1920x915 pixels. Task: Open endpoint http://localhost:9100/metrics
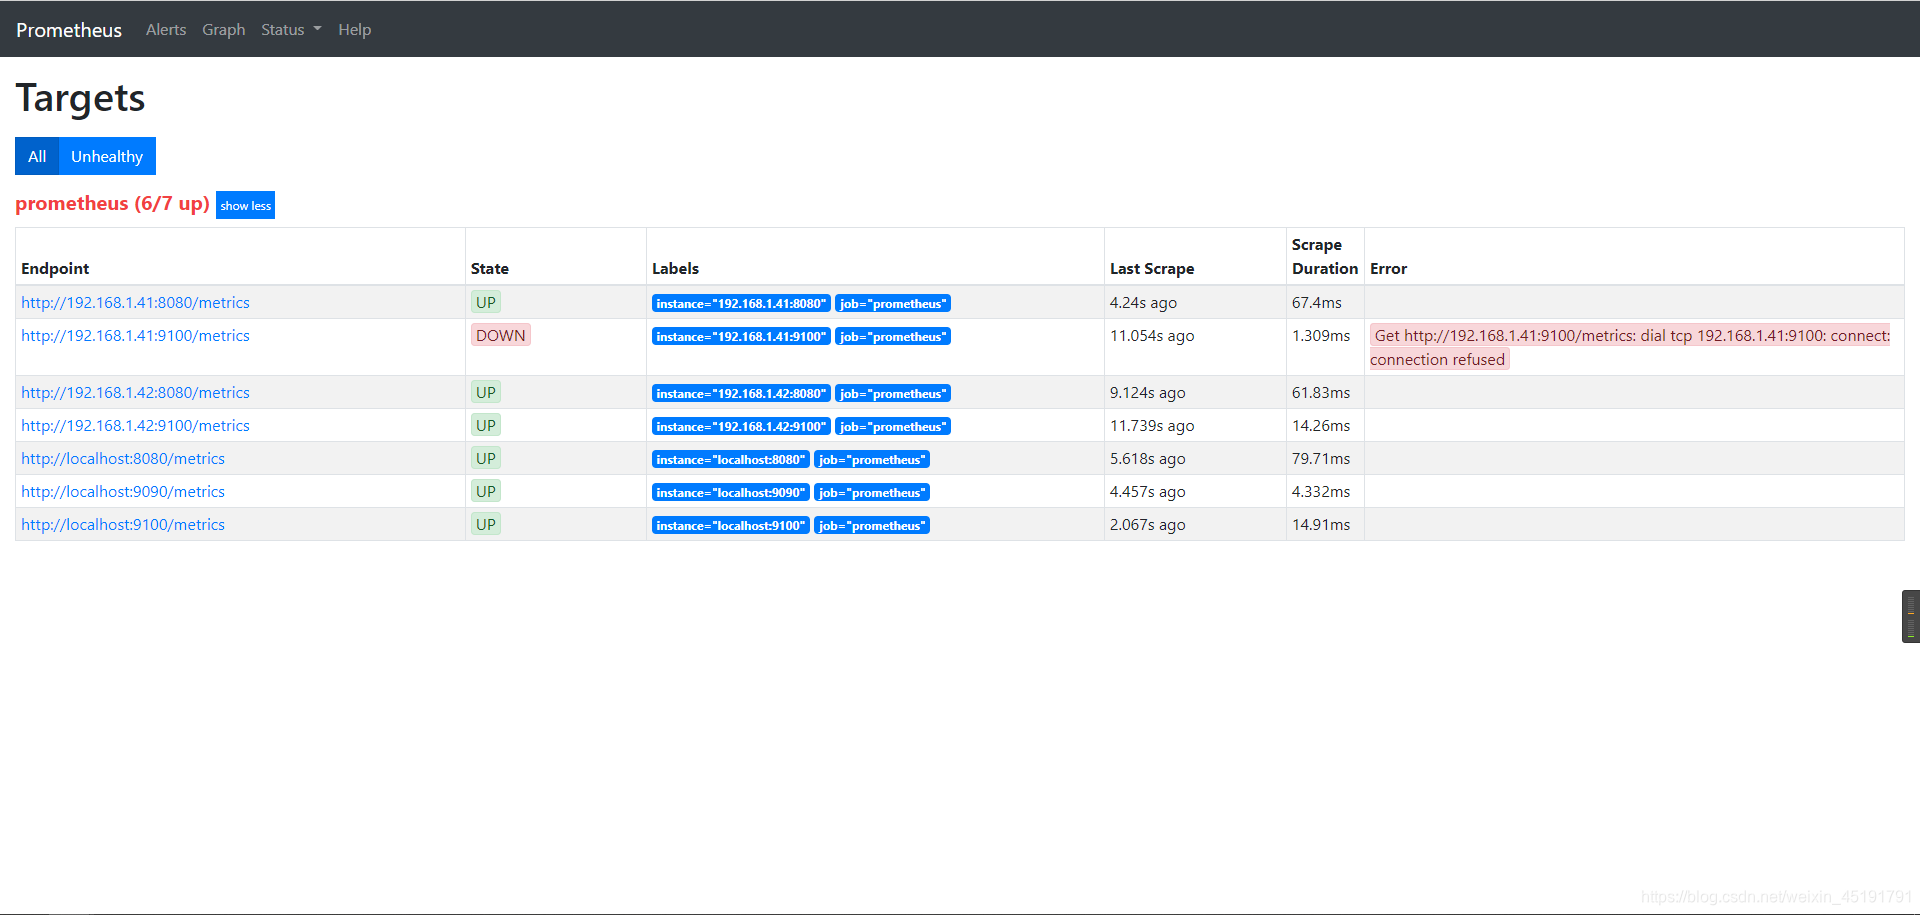click(x=123, y=524)
